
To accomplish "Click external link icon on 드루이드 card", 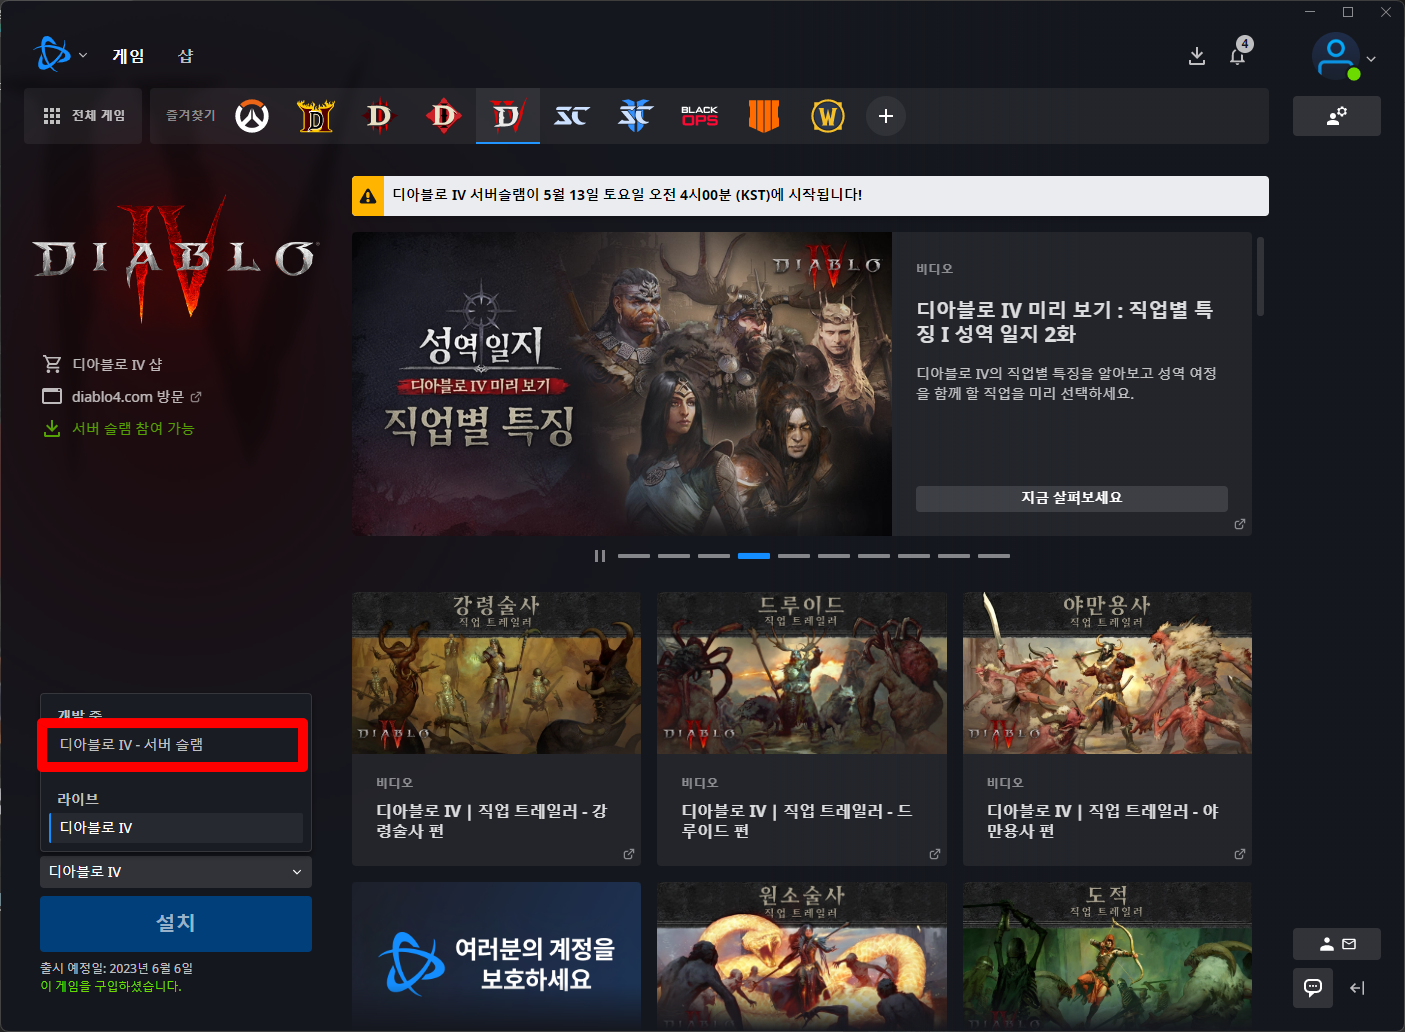I will [935, 854].
